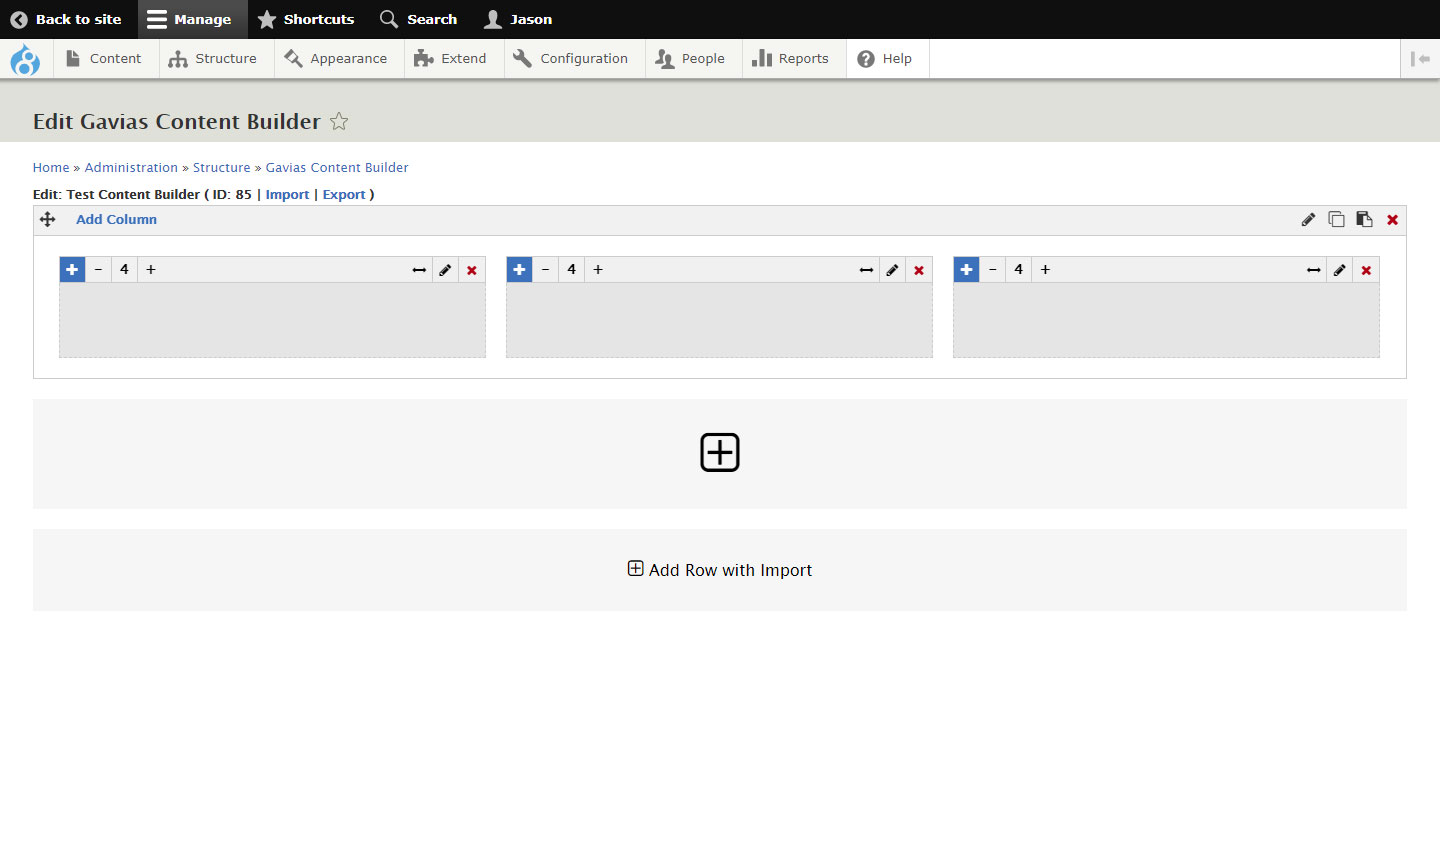Delete the row with the red X
The height and width of the screenshot is (843, 1440).
click(1392, 220)
